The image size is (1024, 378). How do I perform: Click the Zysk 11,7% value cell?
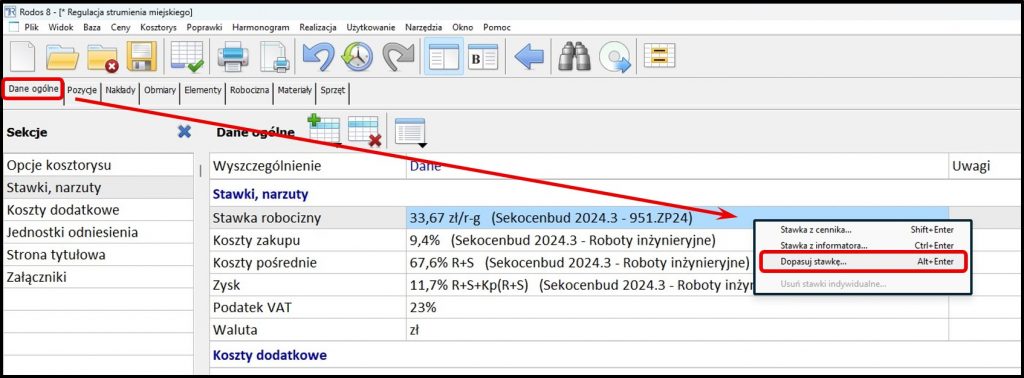pos(580,285)
